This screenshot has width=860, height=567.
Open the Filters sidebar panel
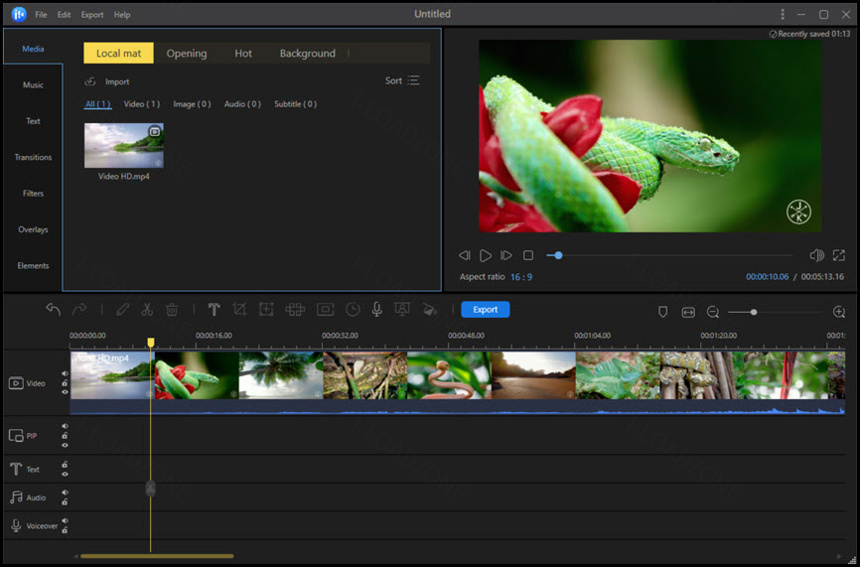click(x=33, y=194)
